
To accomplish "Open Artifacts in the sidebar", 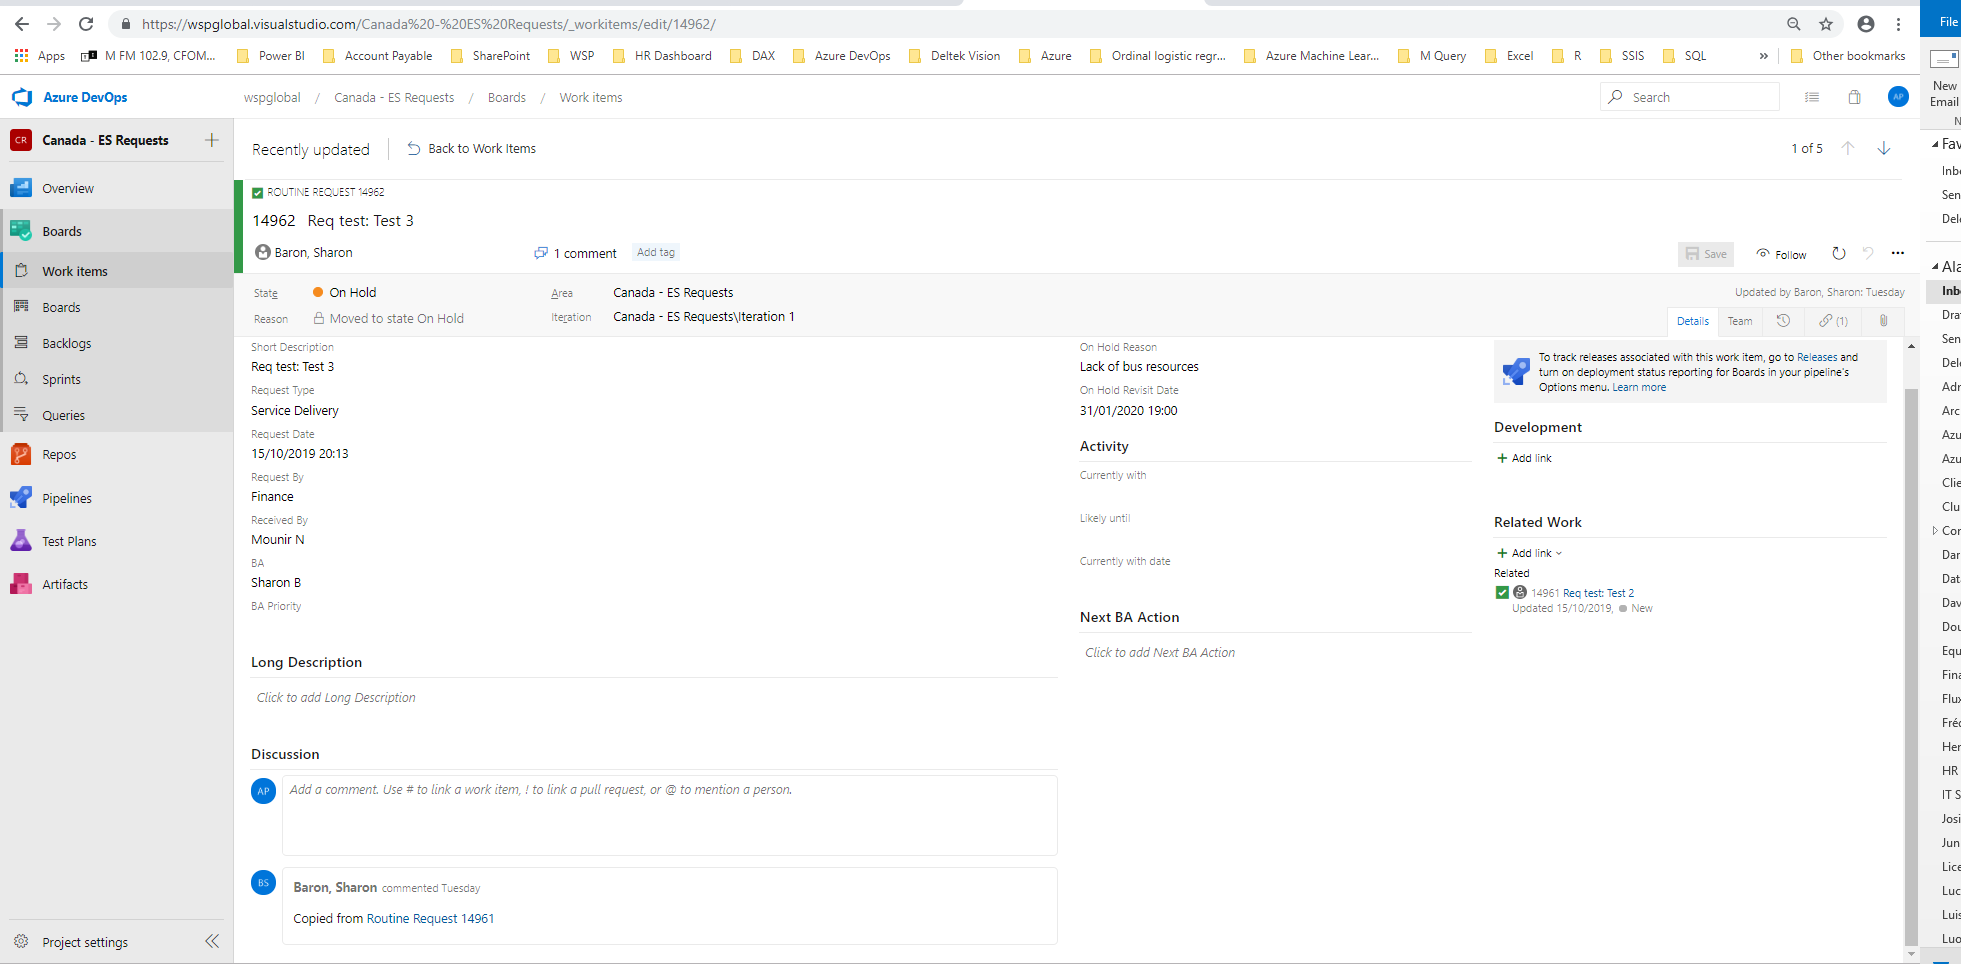I will point(65,584).
